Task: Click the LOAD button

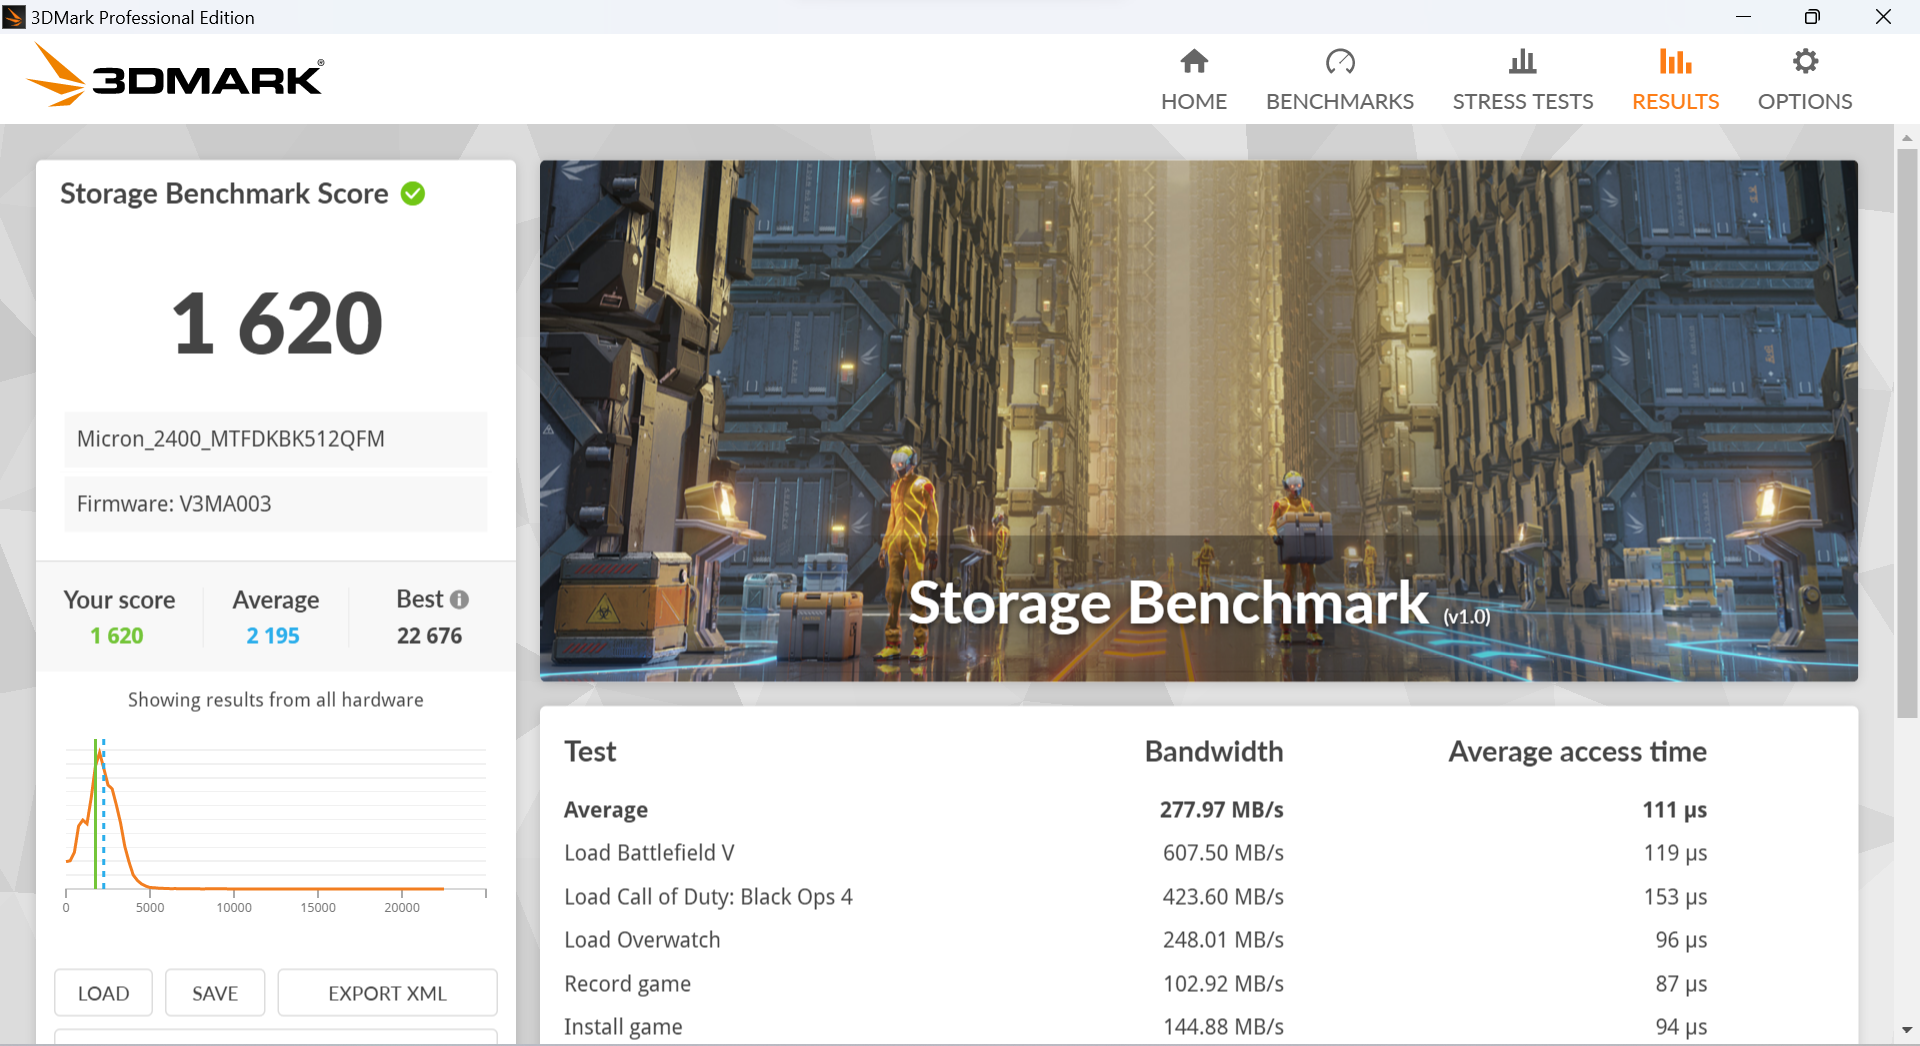Action: tap(104, 993)
